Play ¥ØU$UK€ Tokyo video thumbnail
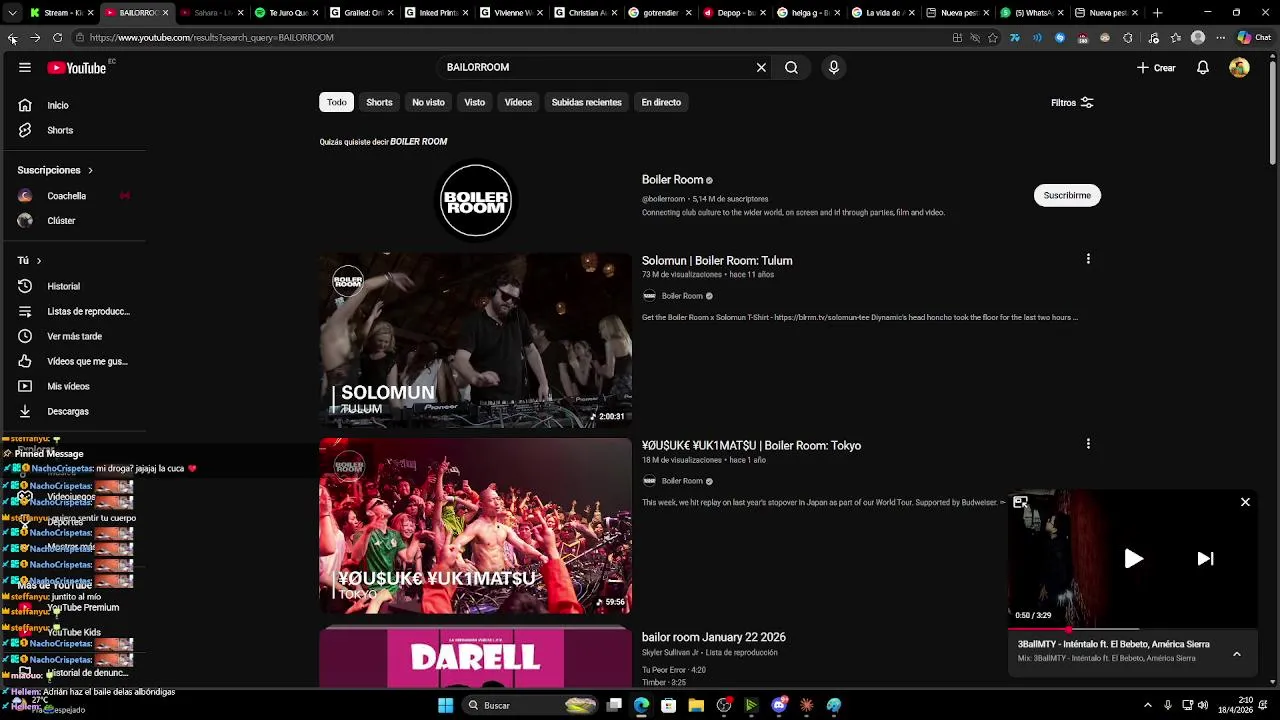 click(475, 526)
